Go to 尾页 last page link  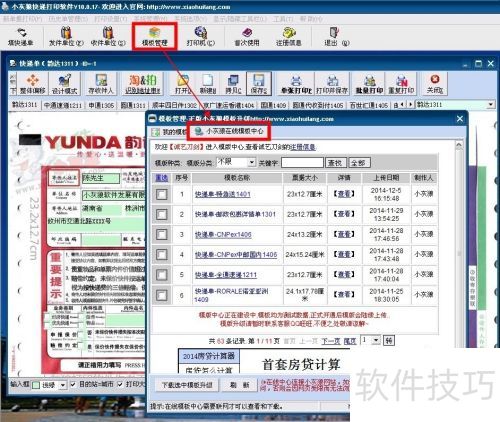tap(350, 341)
